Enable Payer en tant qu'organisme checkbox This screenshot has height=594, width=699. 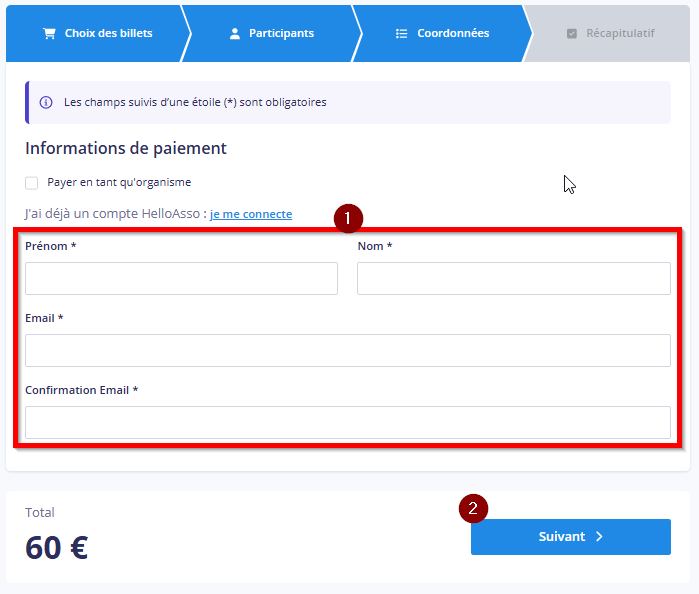pyautogui.click(x=32, y=183)
